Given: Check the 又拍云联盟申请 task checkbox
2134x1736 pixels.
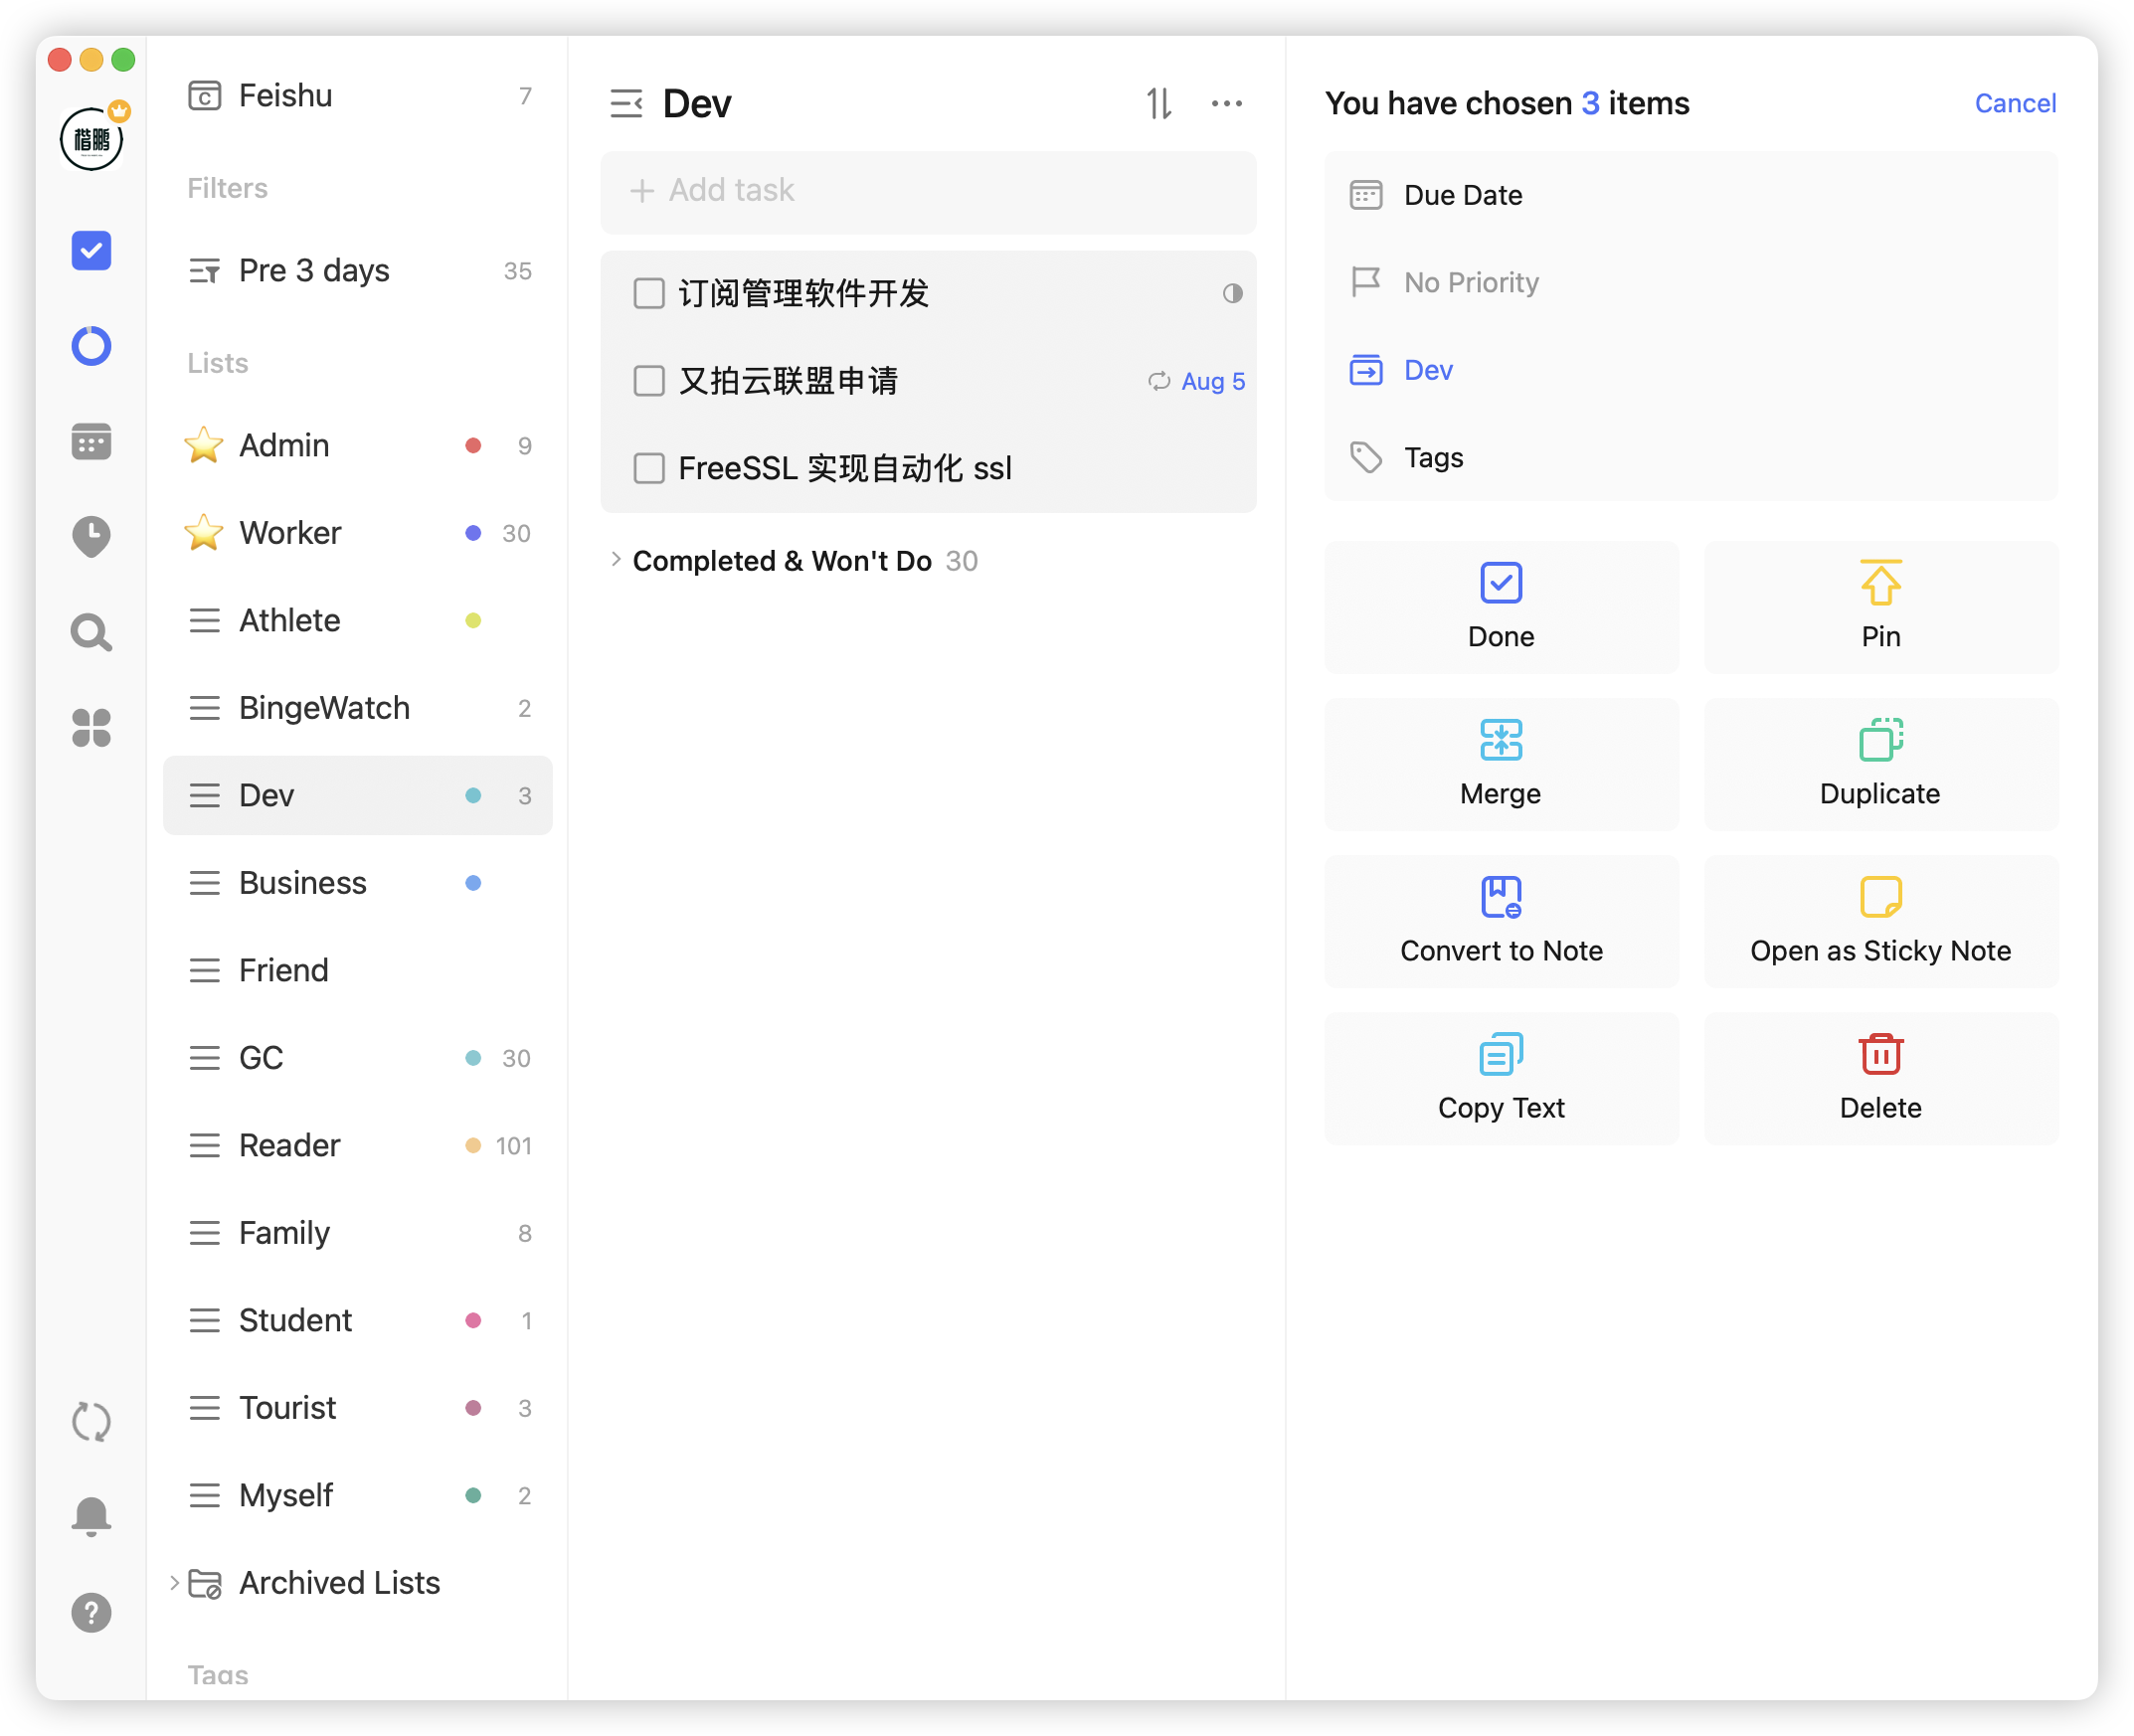Looking at the screenshot, I should pyautogui.click(x=649, y=381).
